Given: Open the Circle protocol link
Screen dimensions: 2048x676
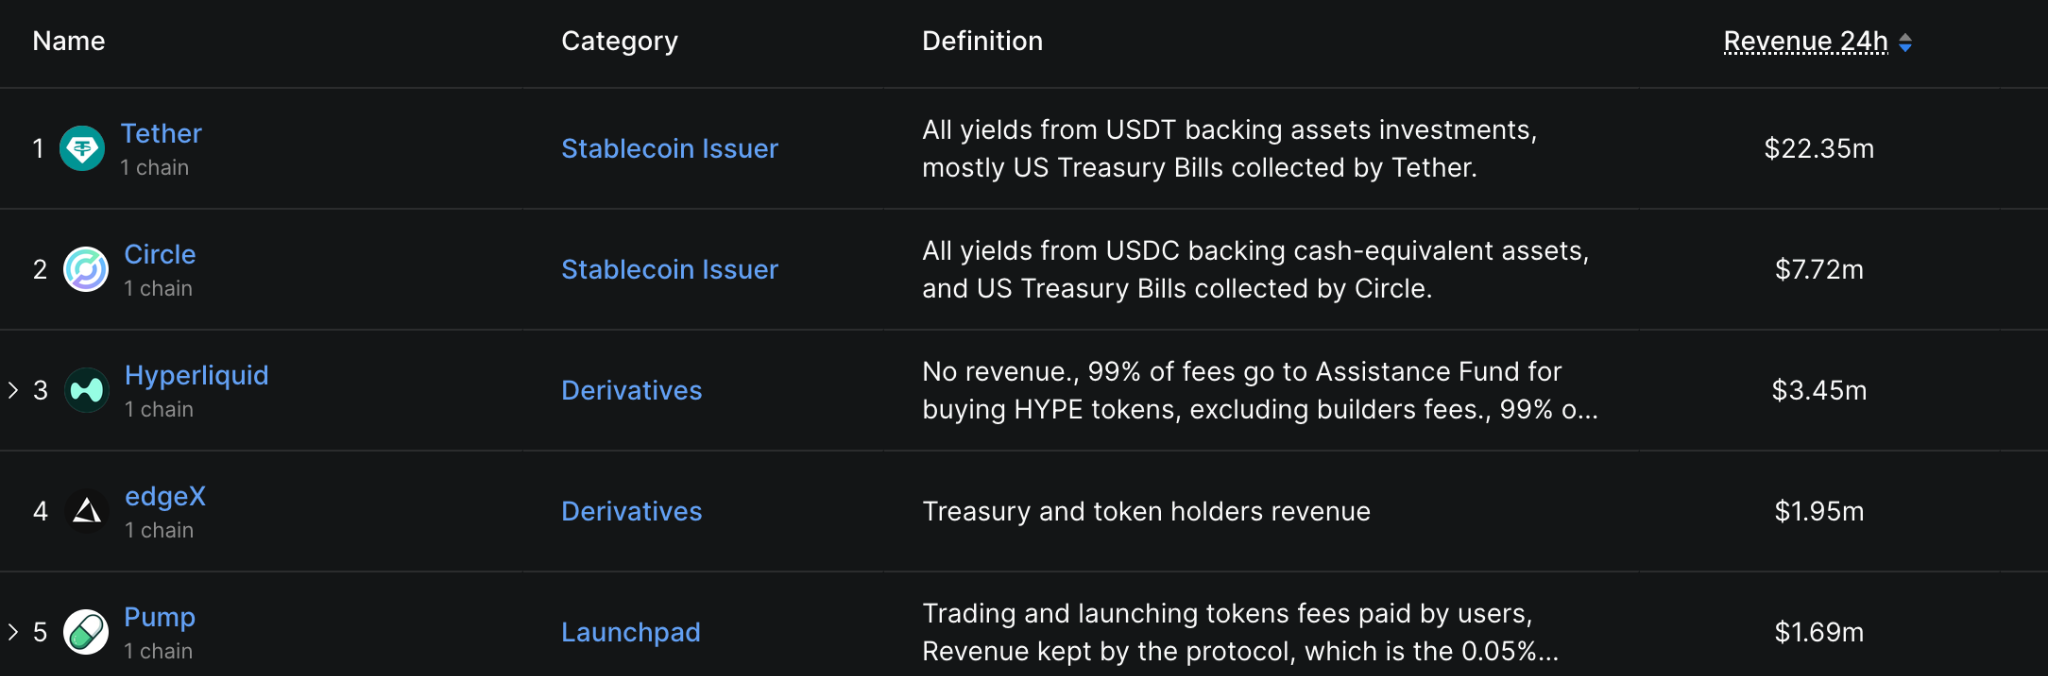Looking at the screenshot, I should pos(160,254).
